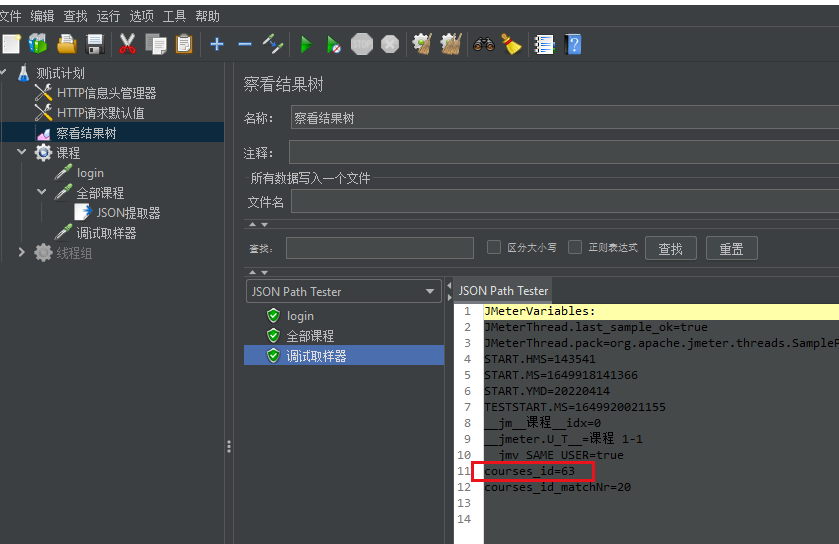Viewport: 839px width, 544px height.
Task: Select the 全部课程 result in results list
Action: [310, 336]
